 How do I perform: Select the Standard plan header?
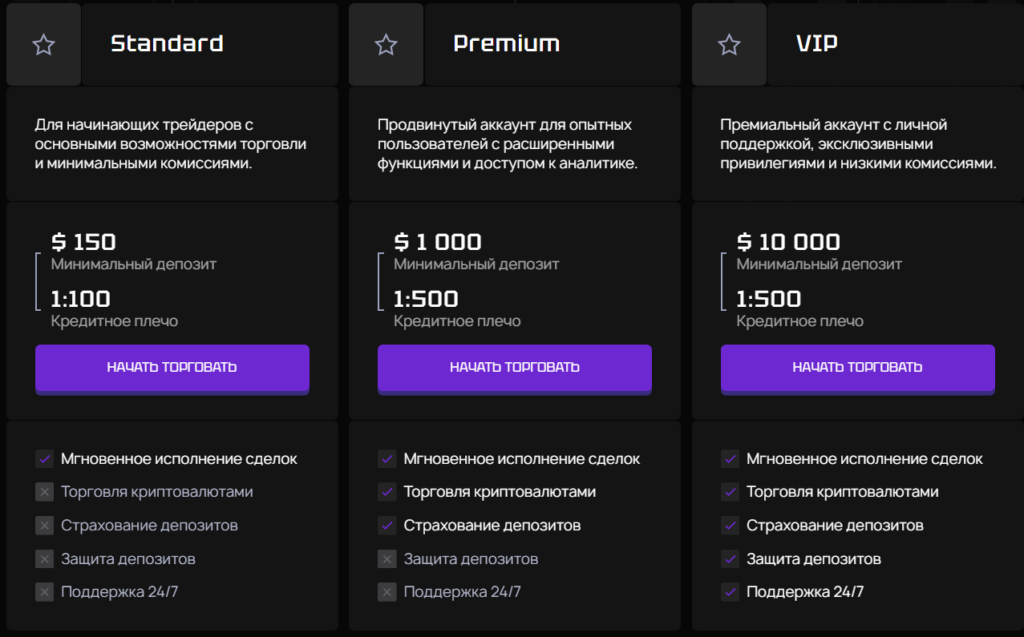pyautogui.click(x=166, y=44)
